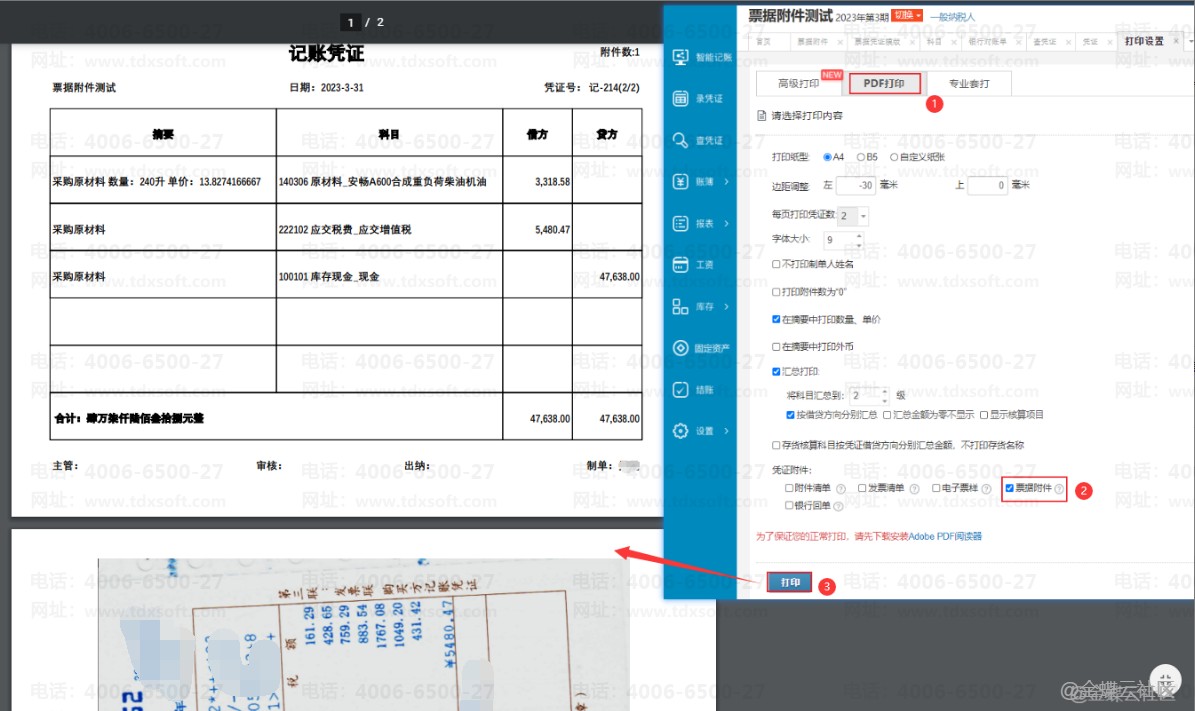
Task: Select the B5 paper type radio button
Action: point(861,157)
